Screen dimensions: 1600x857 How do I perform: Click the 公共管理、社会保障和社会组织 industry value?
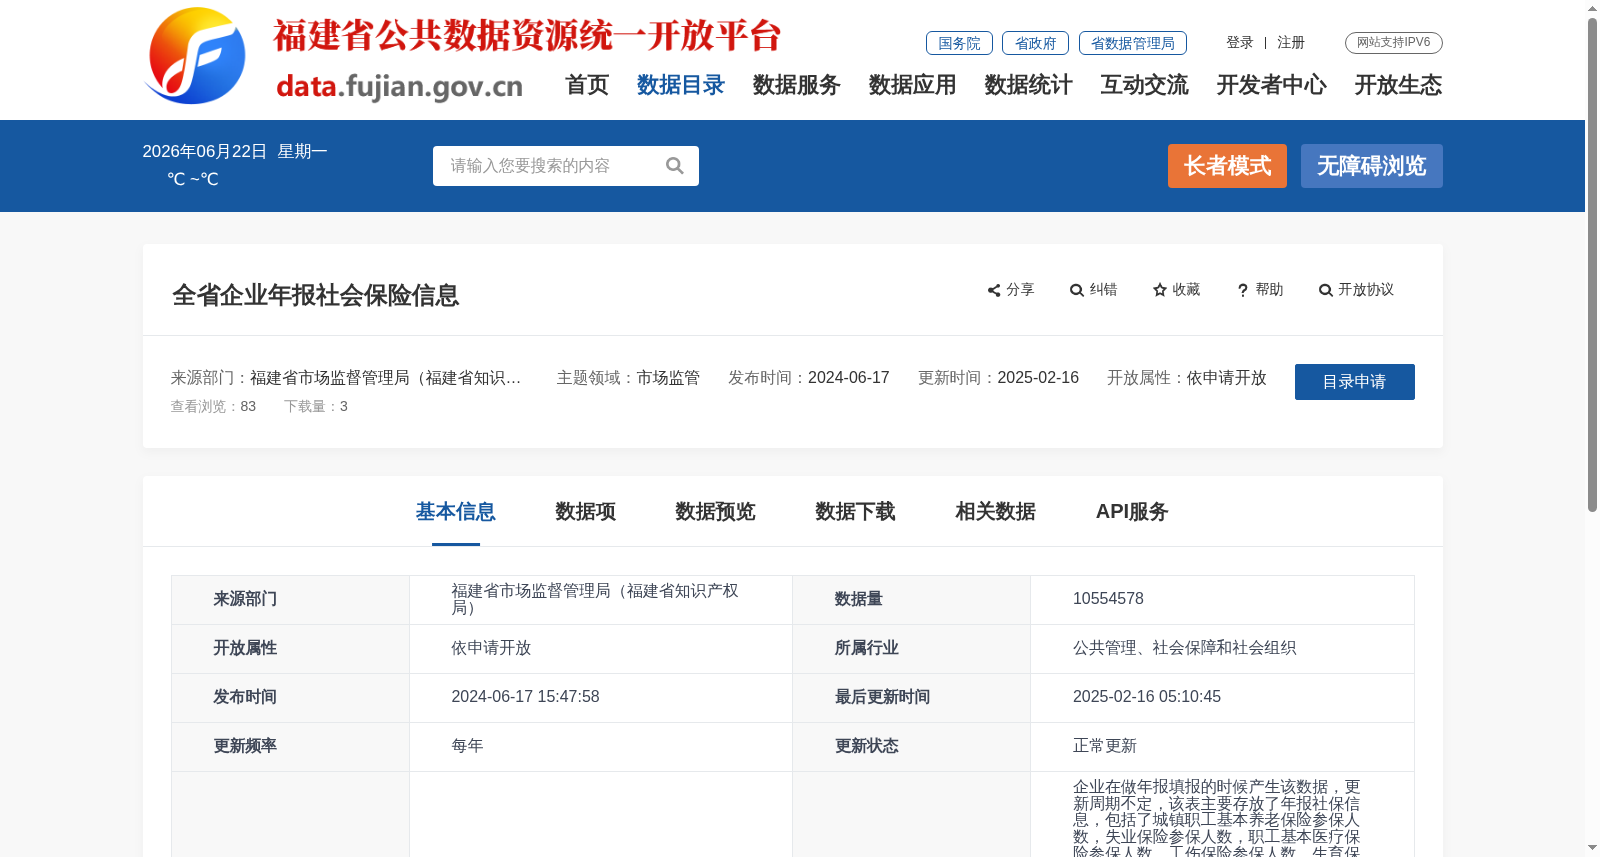1185,648
